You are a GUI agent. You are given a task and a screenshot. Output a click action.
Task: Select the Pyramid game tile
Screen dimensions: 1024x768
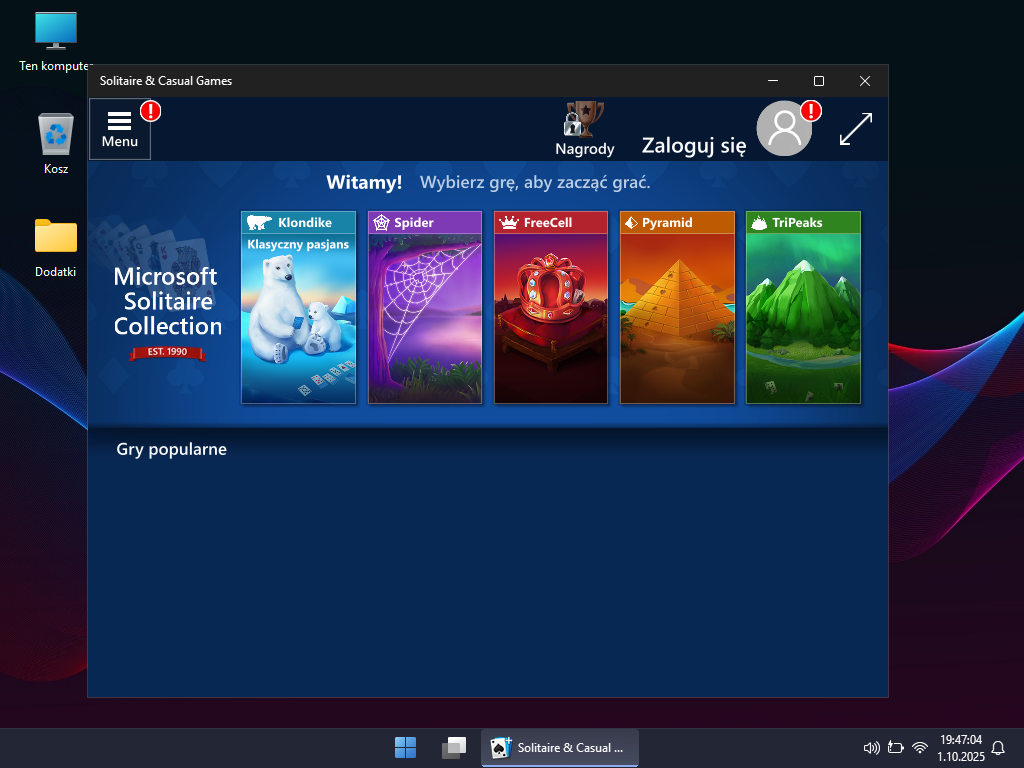(677, 308)
